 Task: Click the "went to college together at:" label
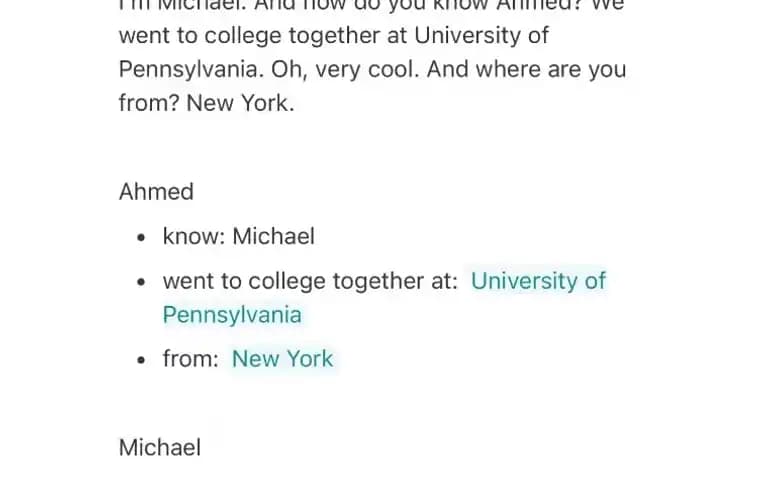click(x=310, y=281)
